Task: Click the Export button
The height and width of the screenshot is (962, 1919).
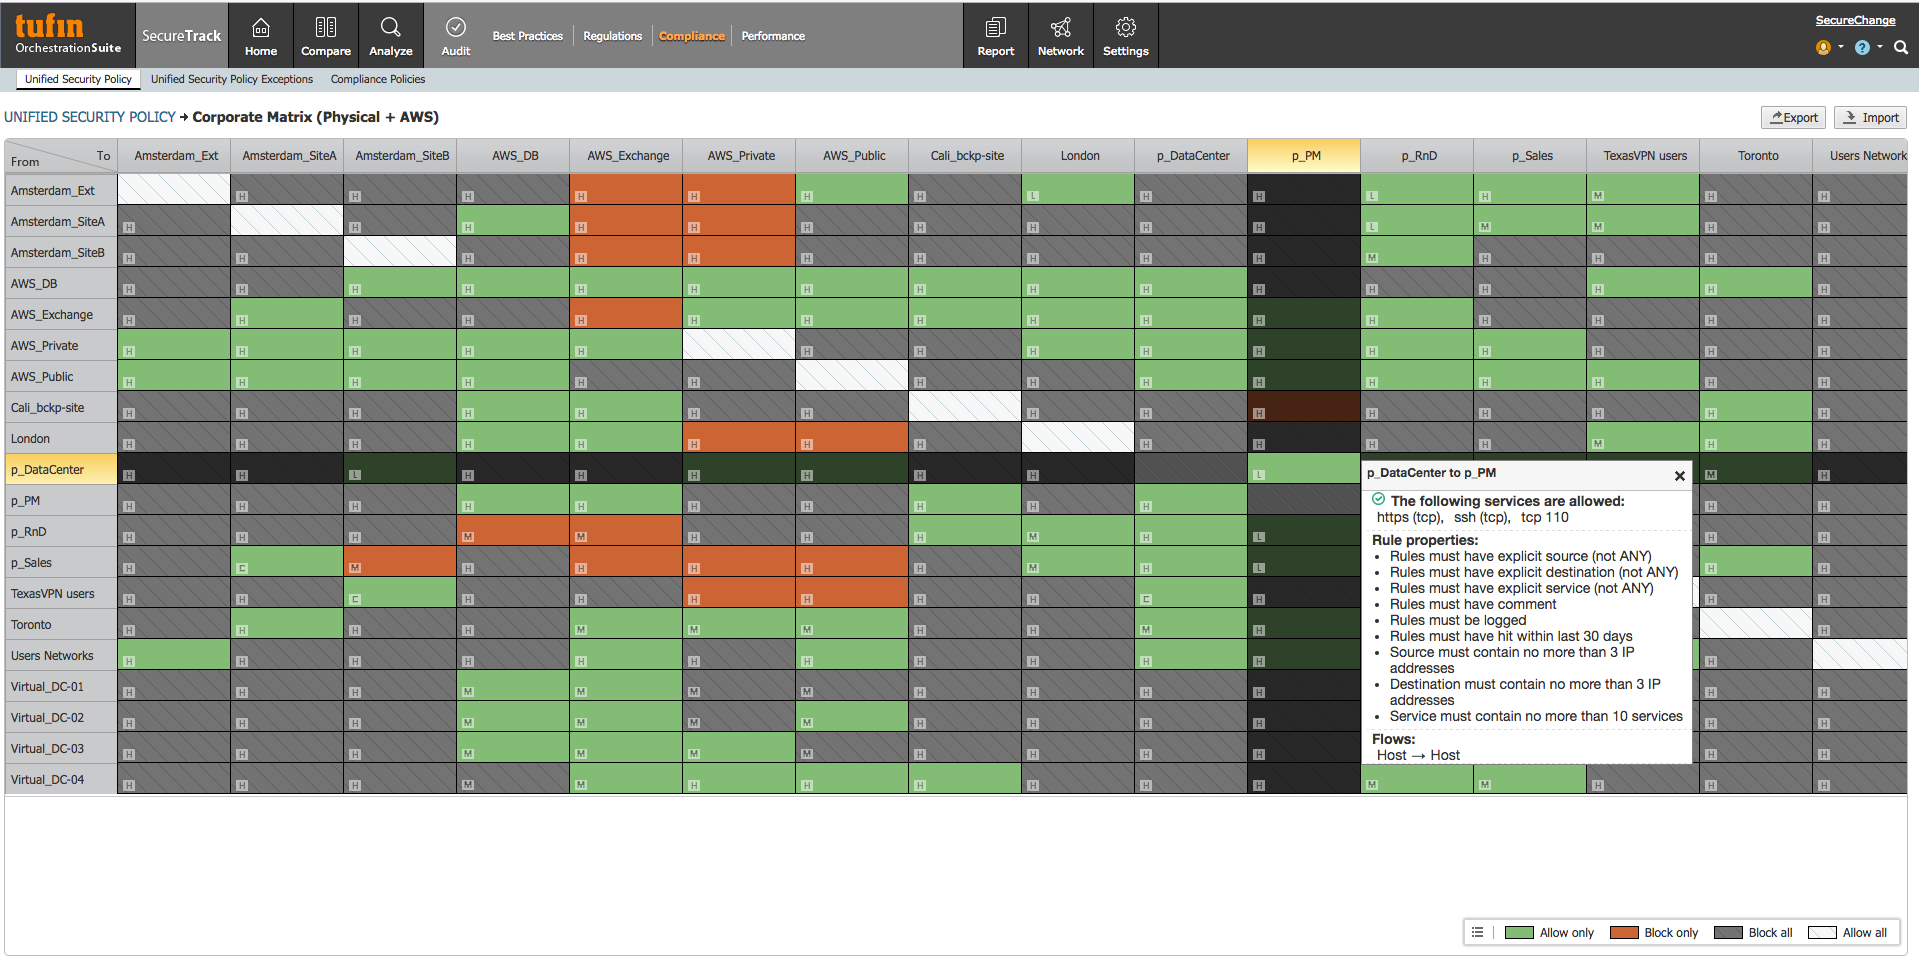Action: tap(1793, 117)
